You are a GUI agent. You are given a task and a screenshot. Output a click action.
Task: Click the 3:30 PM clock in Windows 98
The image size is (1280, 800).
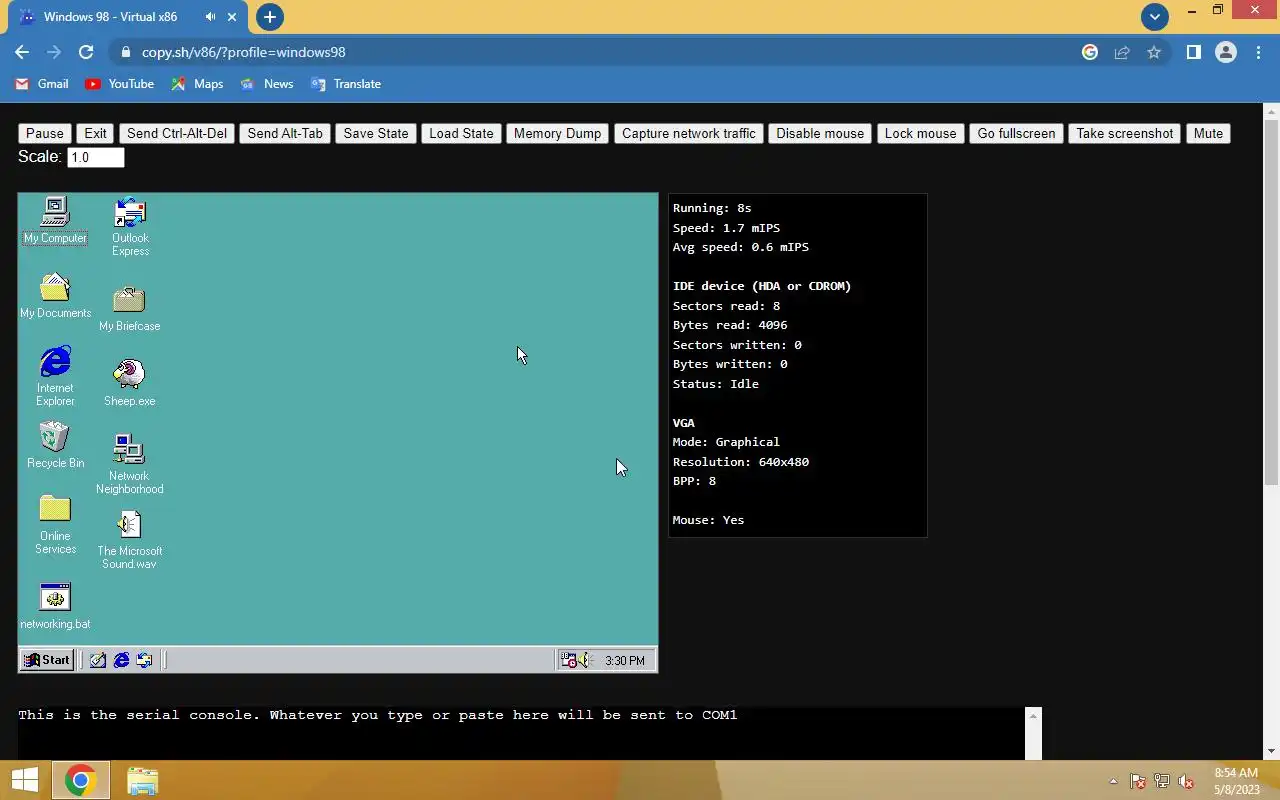pos(625,661)
